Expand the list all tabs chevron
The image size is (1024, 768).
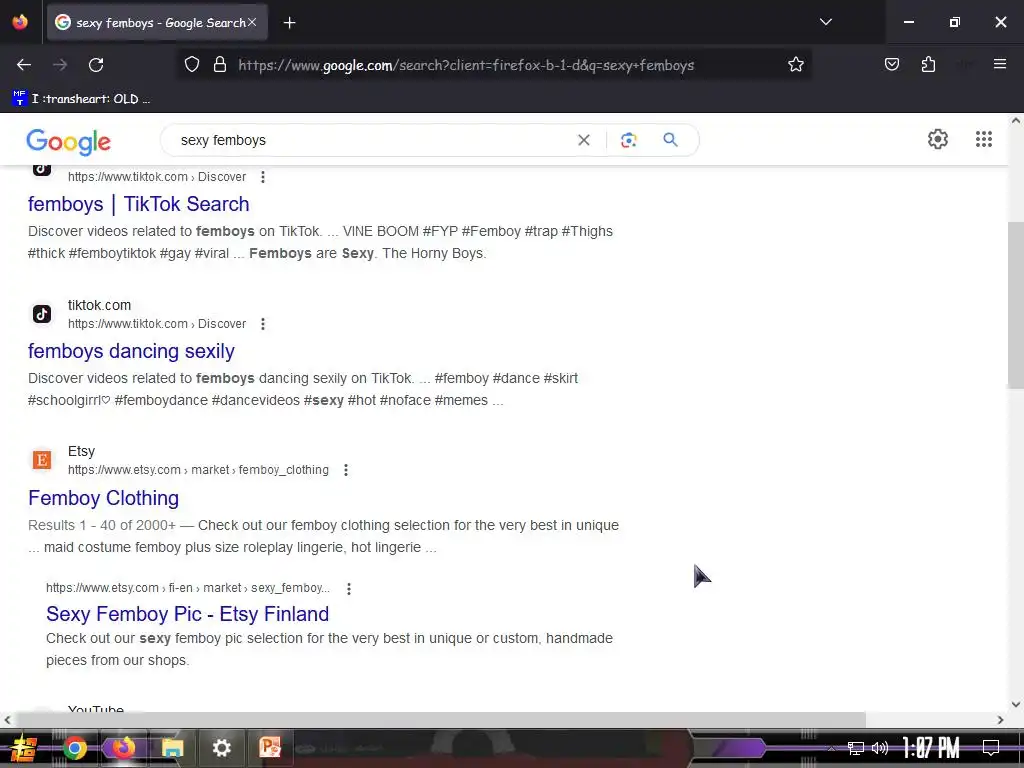click(x=825, y=22)
